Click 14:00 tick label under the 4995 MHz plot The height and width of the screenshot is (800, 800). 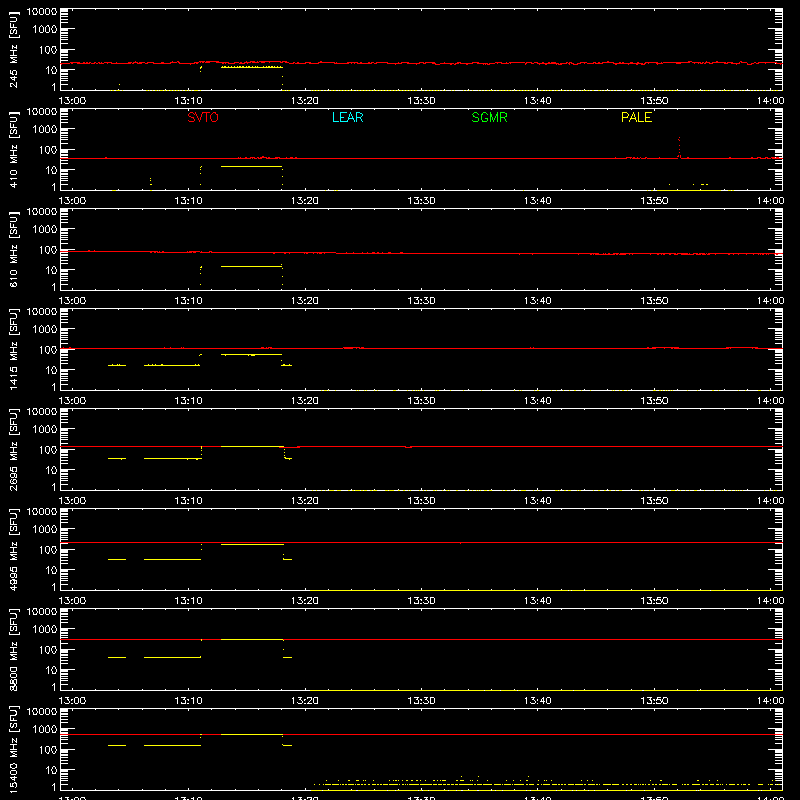[770, 601]
